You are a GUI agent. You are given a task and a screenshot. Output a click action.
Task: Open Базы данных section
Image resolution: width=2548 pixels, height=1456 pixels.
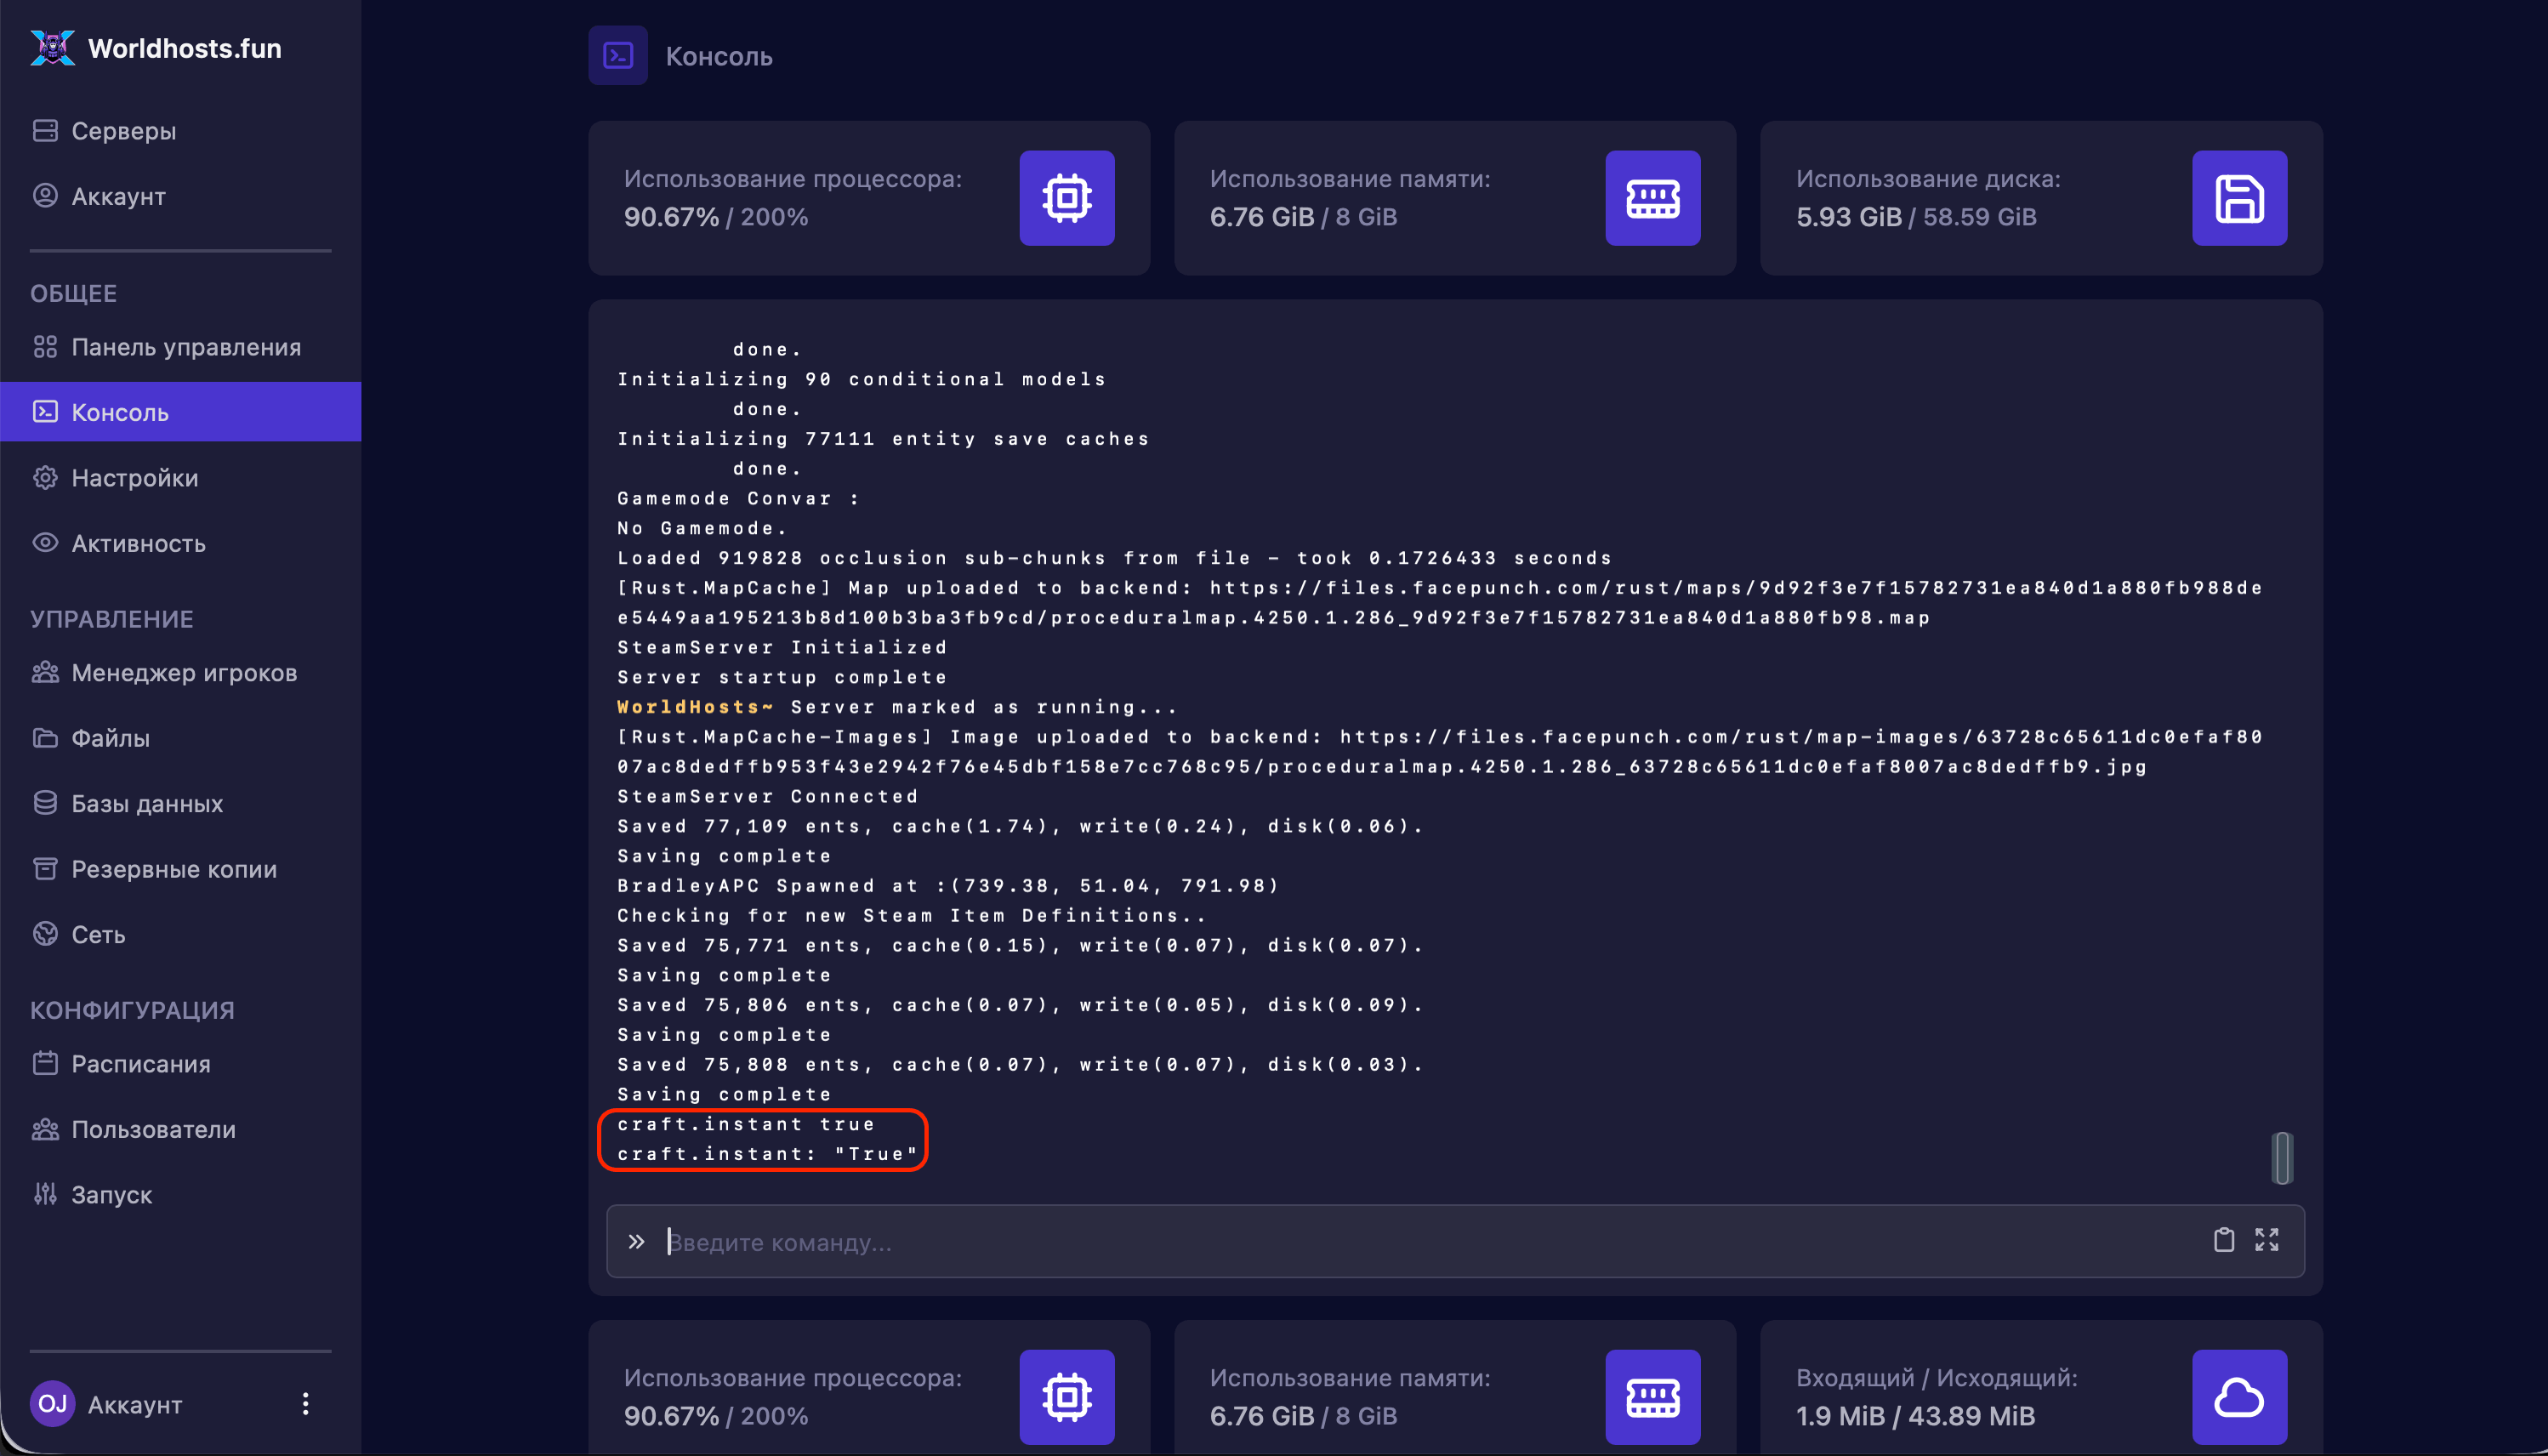180,804
